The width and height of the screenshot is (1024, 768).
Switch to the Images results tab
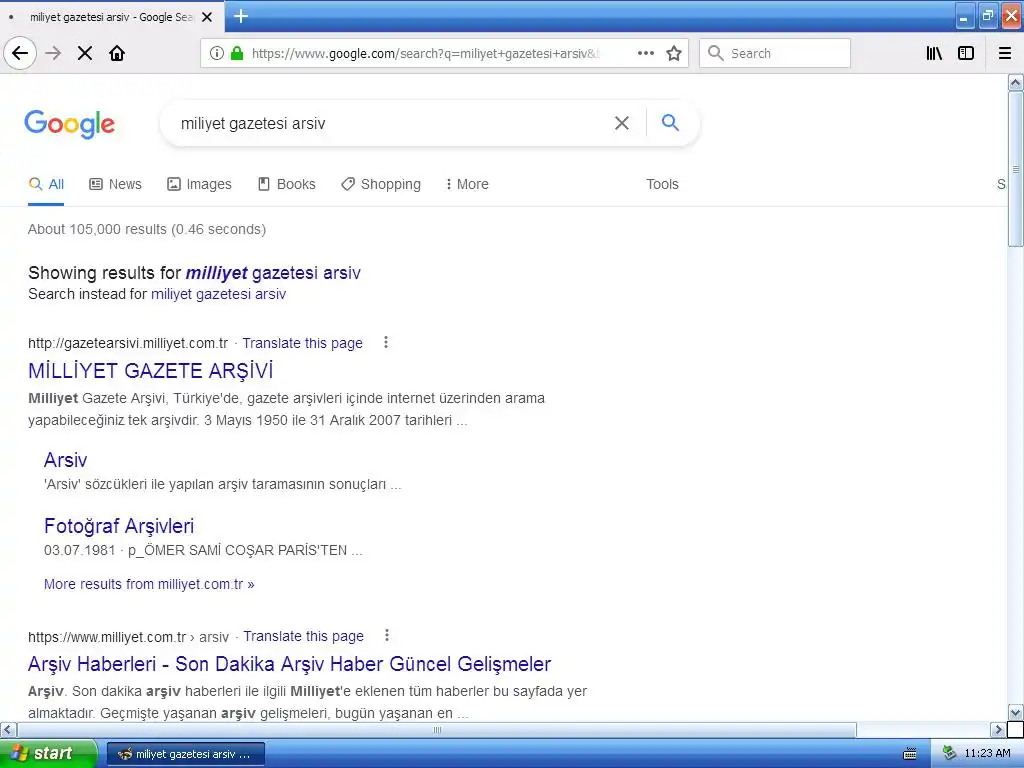click(x=199, y=184)
